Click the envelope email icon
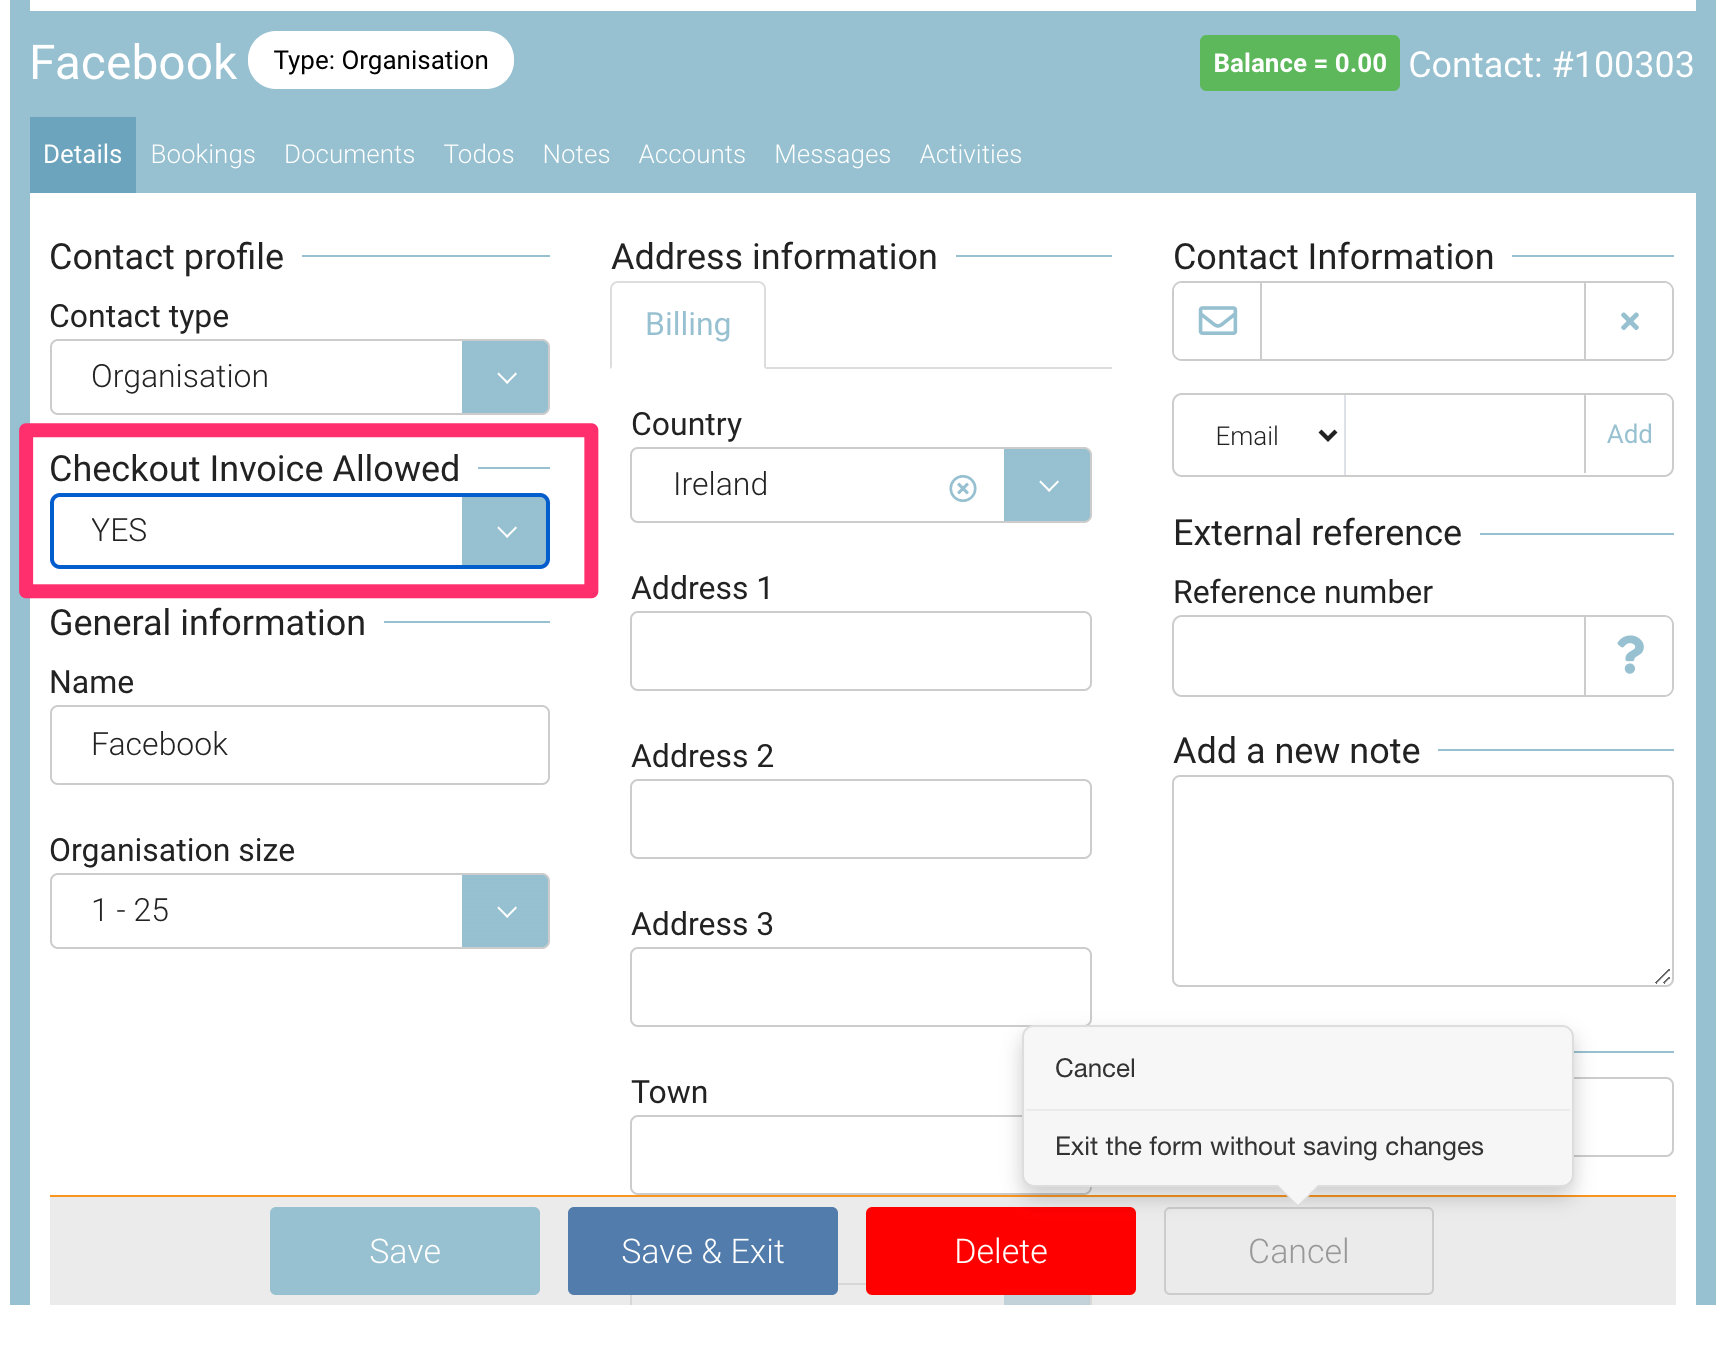 coord(1217,321)
